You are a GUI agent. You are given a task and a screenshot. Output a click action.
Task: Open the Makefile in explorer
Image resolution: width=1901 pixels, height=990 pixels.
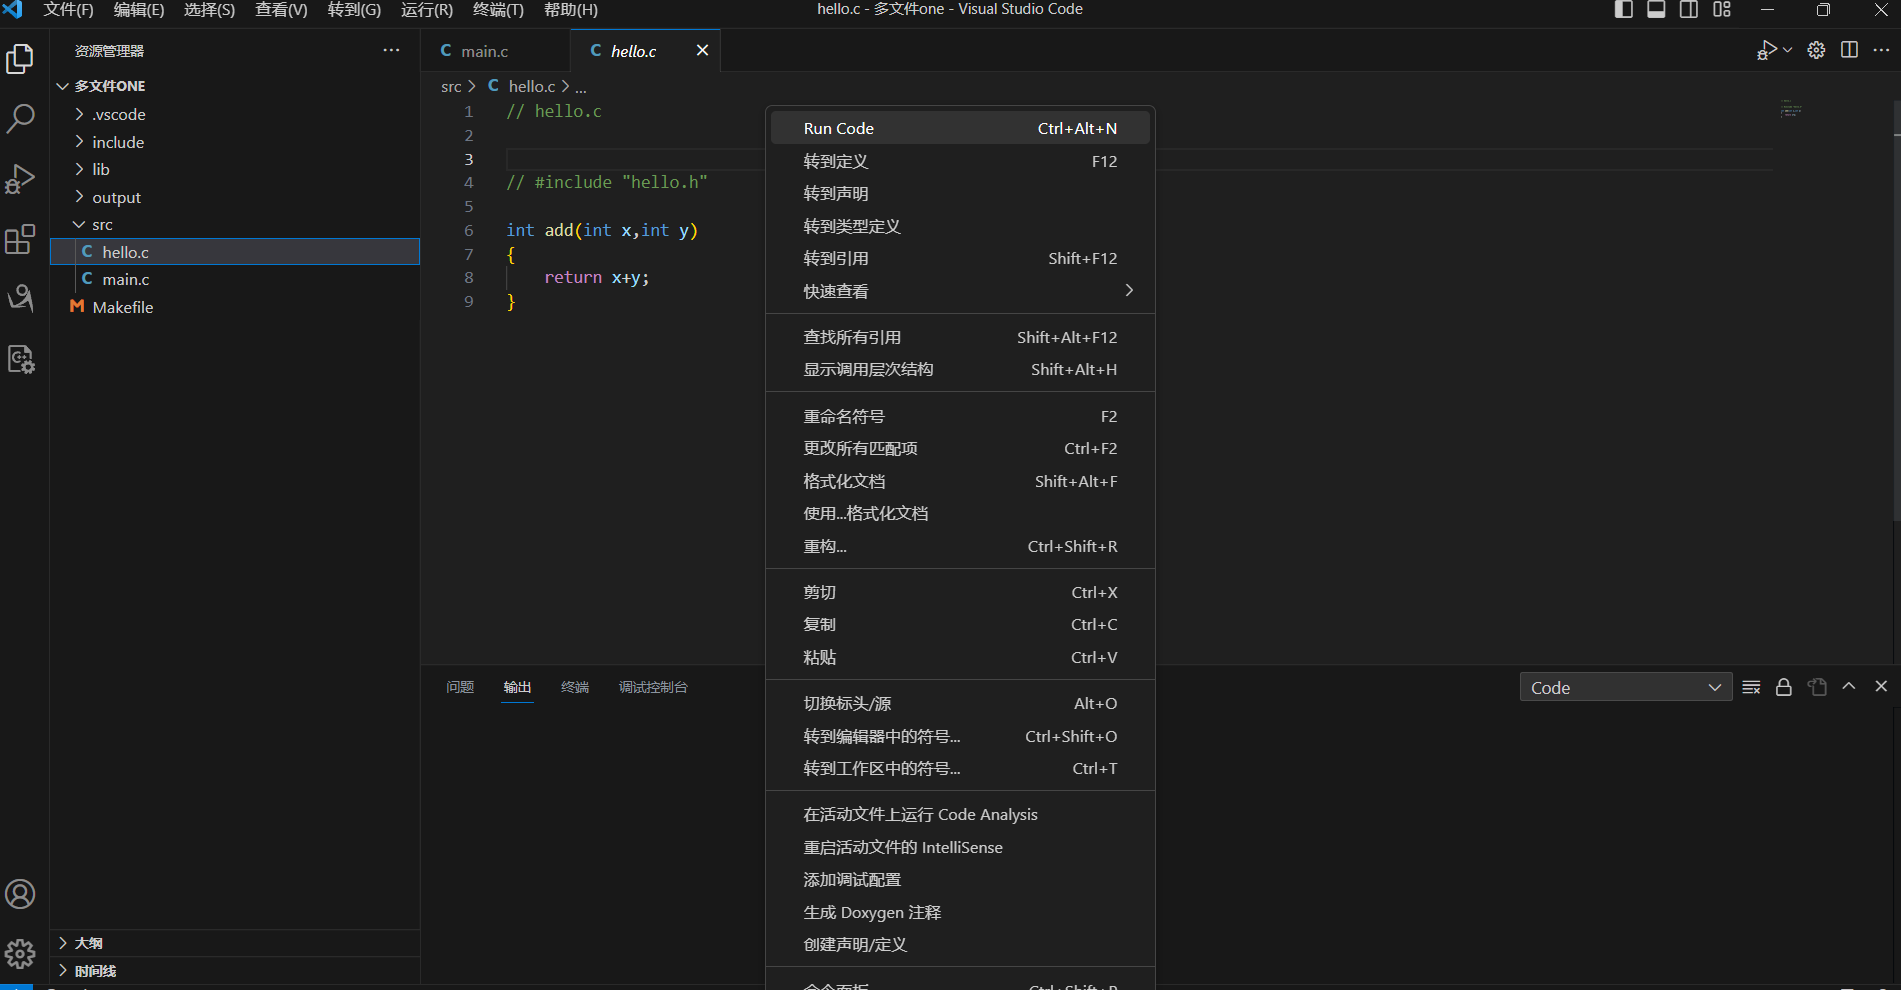coord(235,307)
